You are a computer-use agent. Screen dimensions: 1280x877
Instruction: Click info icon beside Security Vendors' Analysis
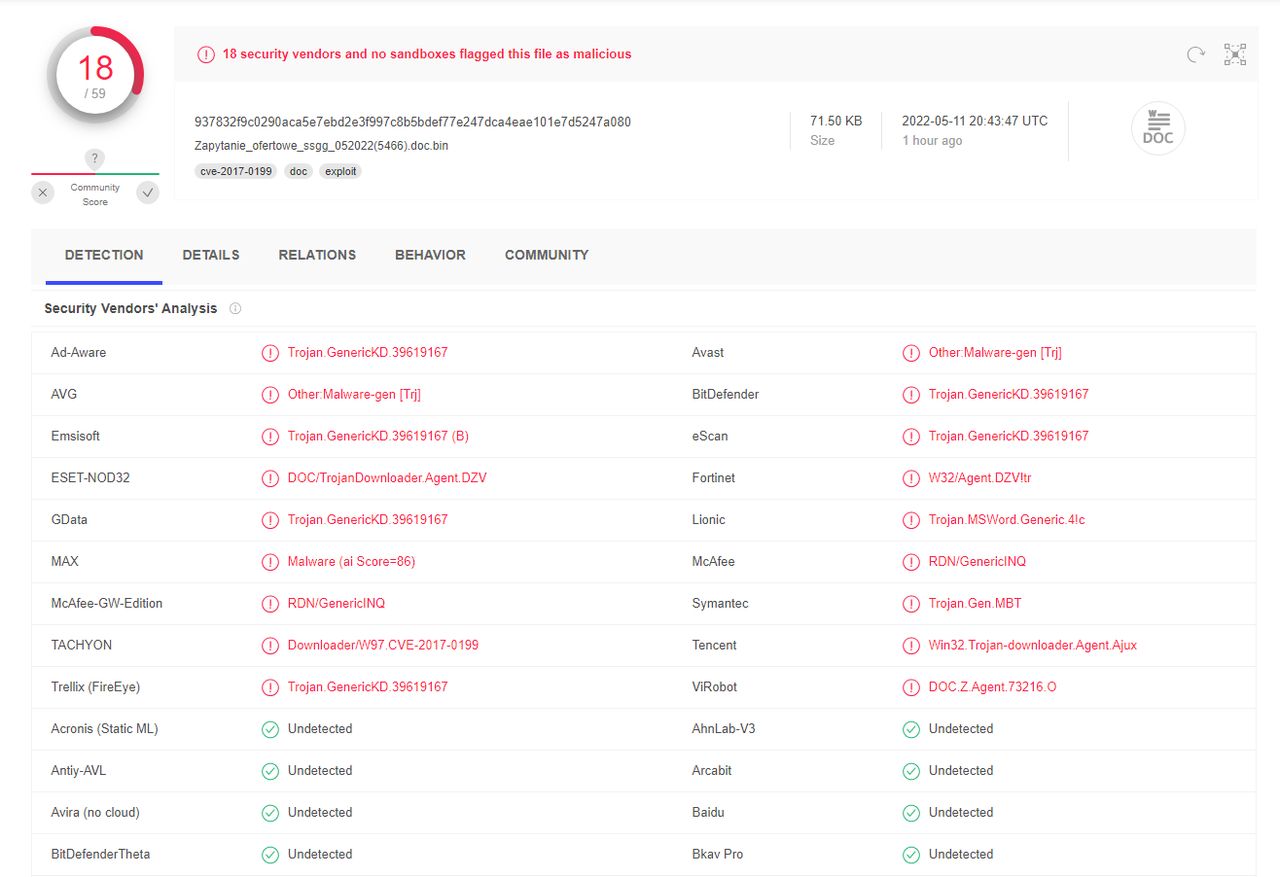coord(235,309)
